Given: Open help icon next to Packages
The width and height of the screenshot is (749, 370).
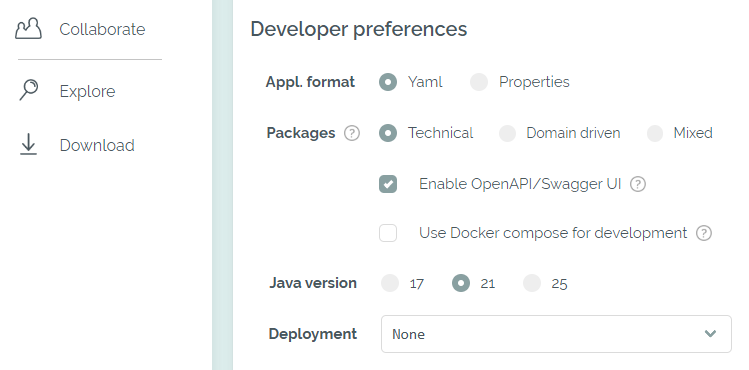Looking at the screenshot, I should [x=352, y=133].
